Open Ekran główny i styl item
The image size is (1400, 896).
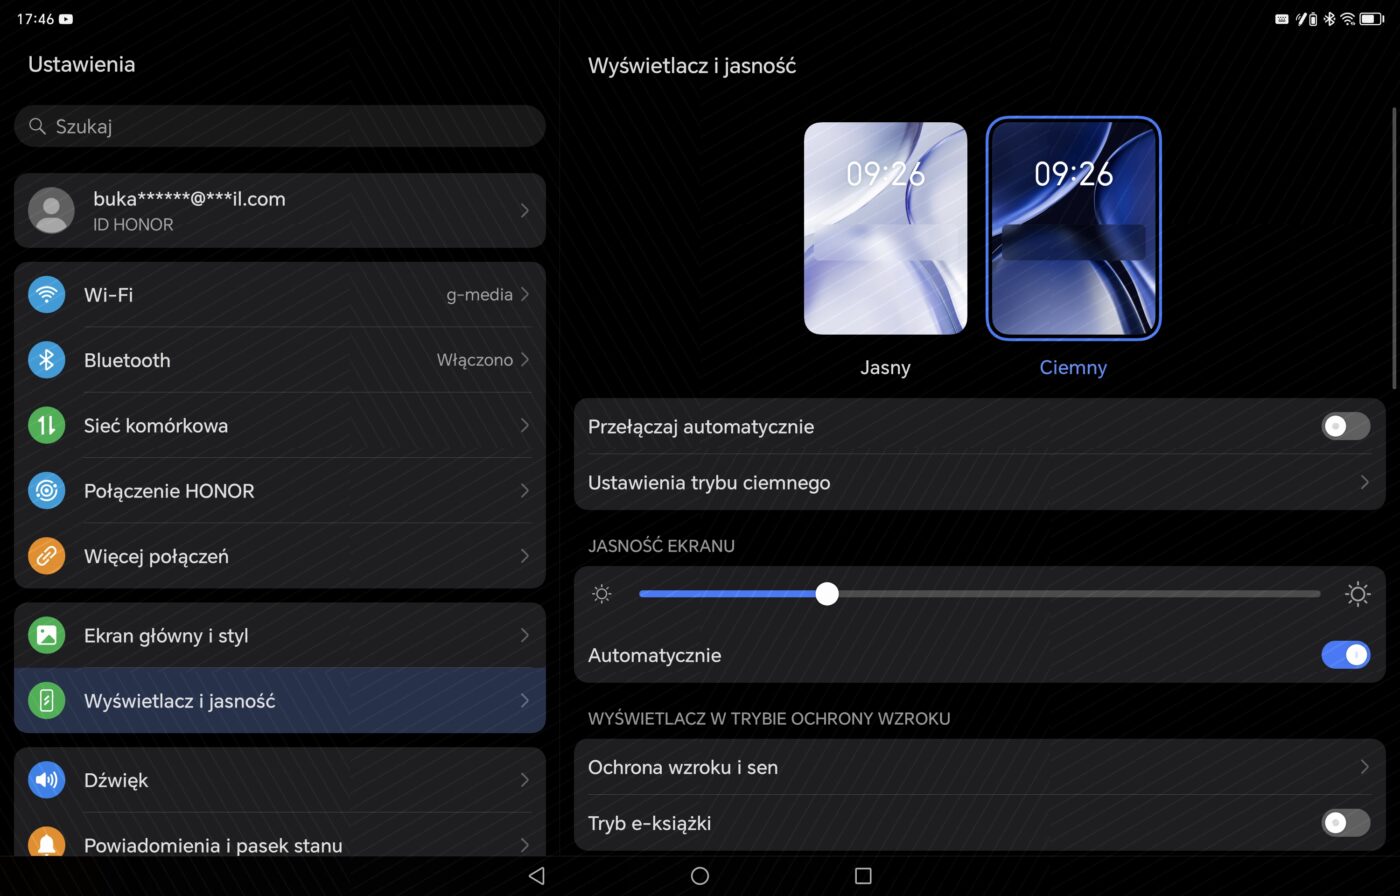coord(280,635)
